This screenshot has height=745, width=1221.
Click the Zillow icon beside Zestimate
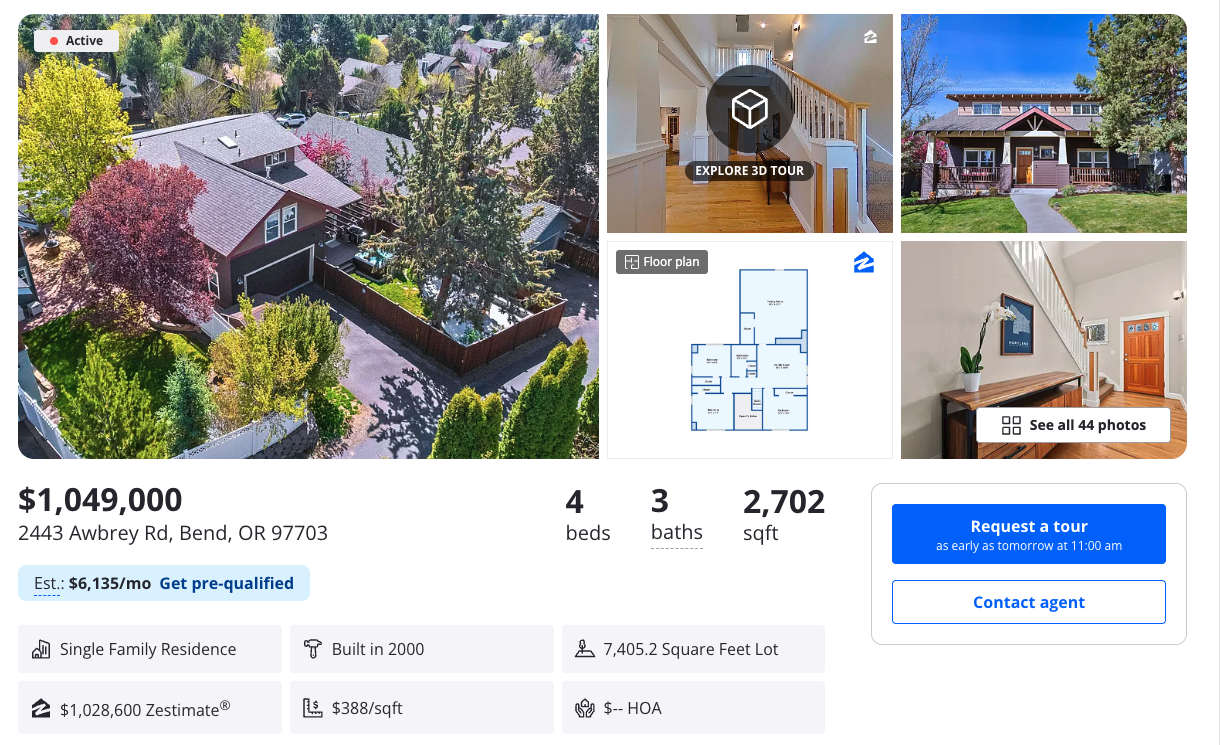41,709
